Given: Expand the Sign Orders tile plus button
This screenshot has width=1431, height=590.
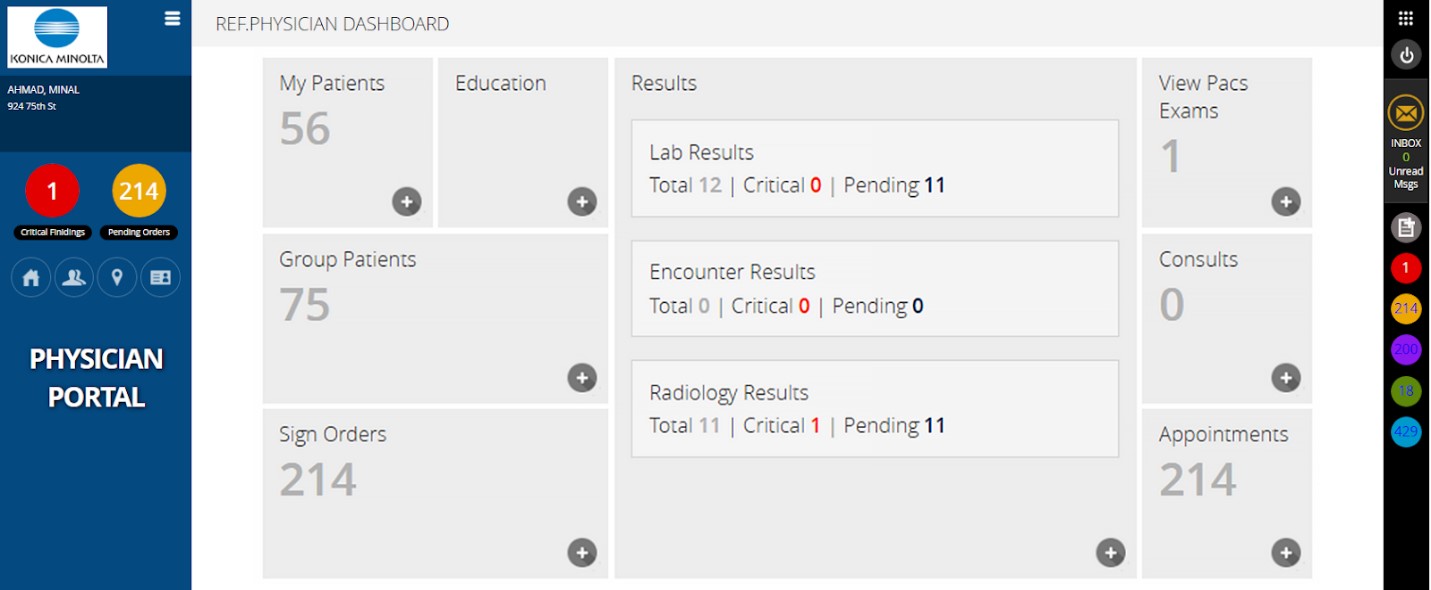Looking at the screenshot, I should pyautogui.click(x=582, y=553).
